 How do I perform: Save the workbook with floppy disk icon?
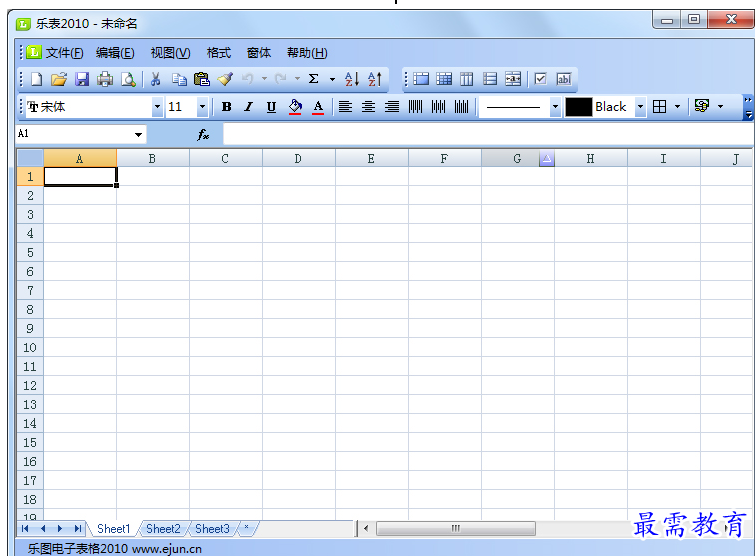(x=82, y=79)
